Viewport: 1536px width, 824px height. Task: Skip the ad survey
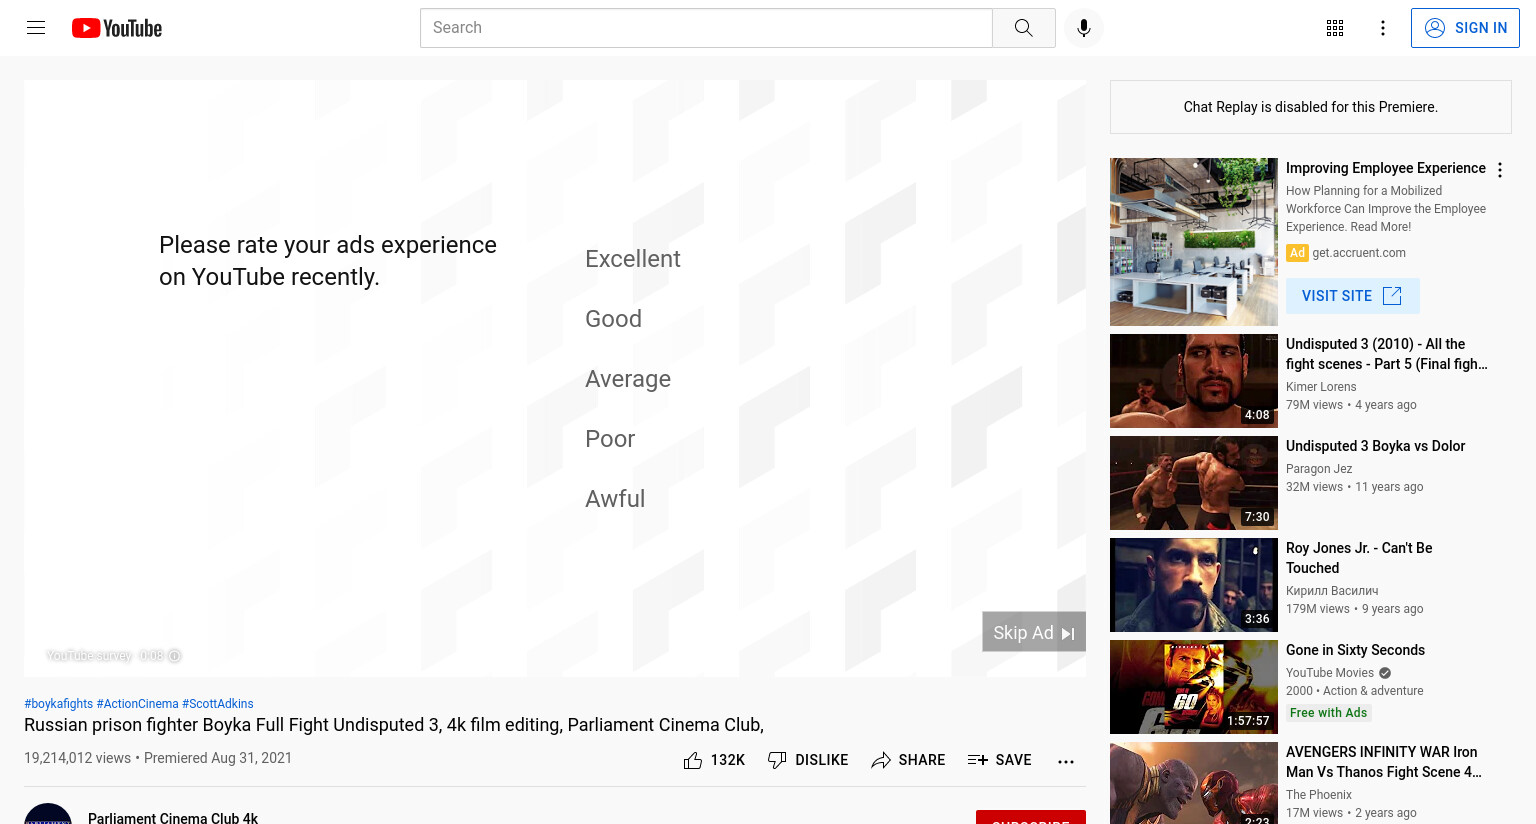[1034, 632]
